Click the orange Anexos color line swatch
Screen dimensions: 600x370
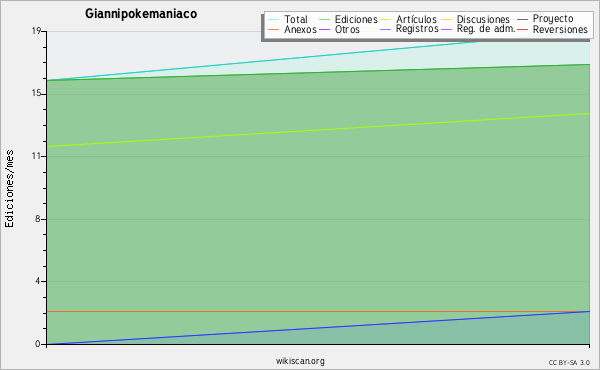(x=274, y=29)
